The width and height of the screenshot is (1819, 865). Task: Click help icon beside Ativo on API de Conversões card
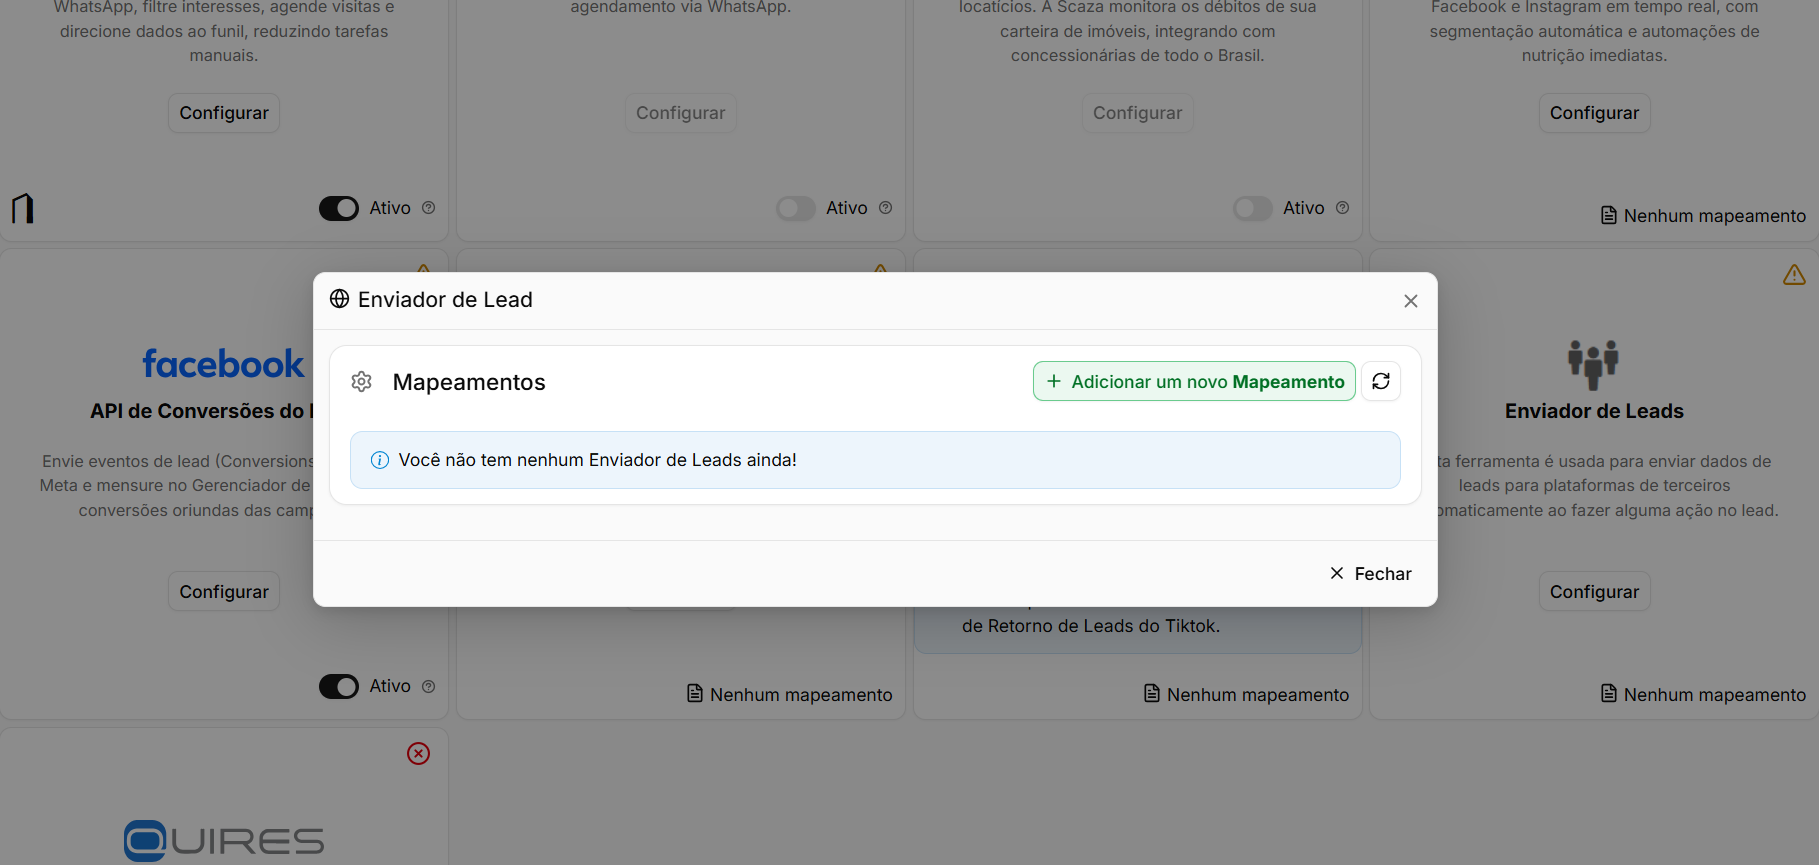pyautogui.click(x=429, y=686)
